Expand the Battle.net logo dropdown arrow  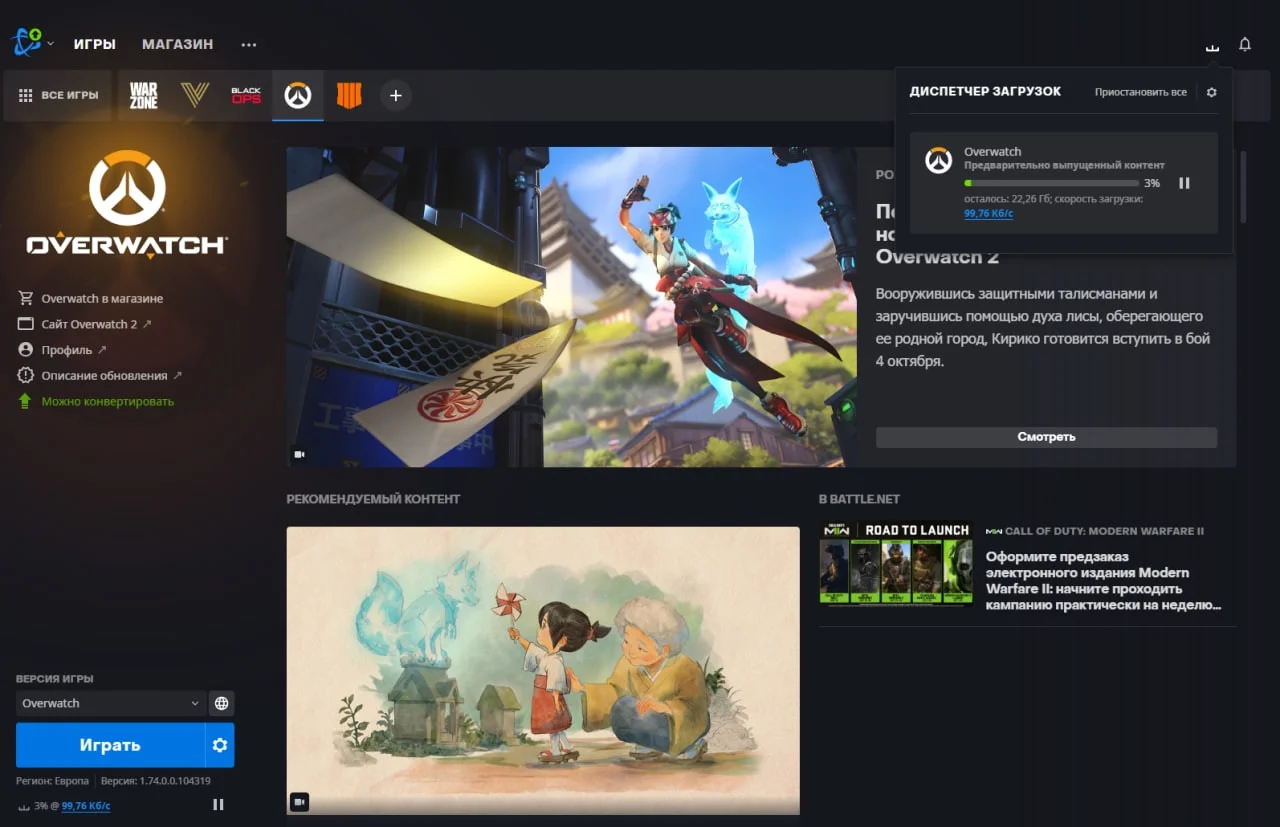point(50,44)
